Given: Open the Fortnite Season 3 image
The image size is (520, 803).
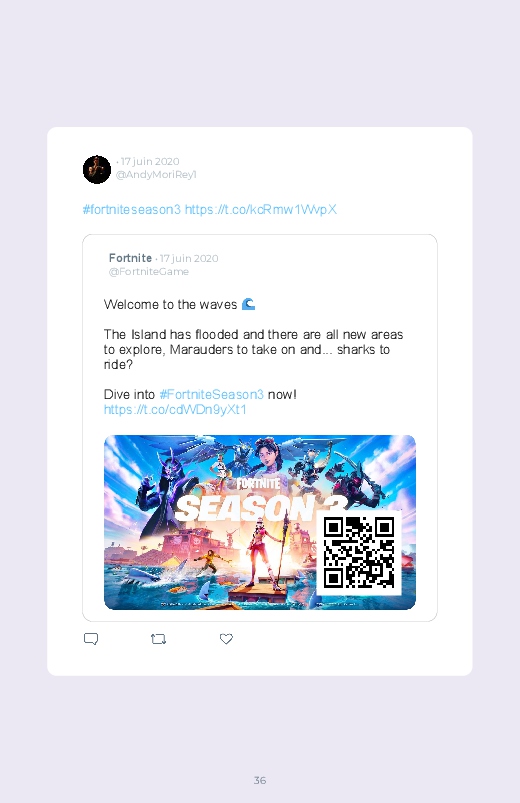Looking at the screenshot, I should click(260, 522).
